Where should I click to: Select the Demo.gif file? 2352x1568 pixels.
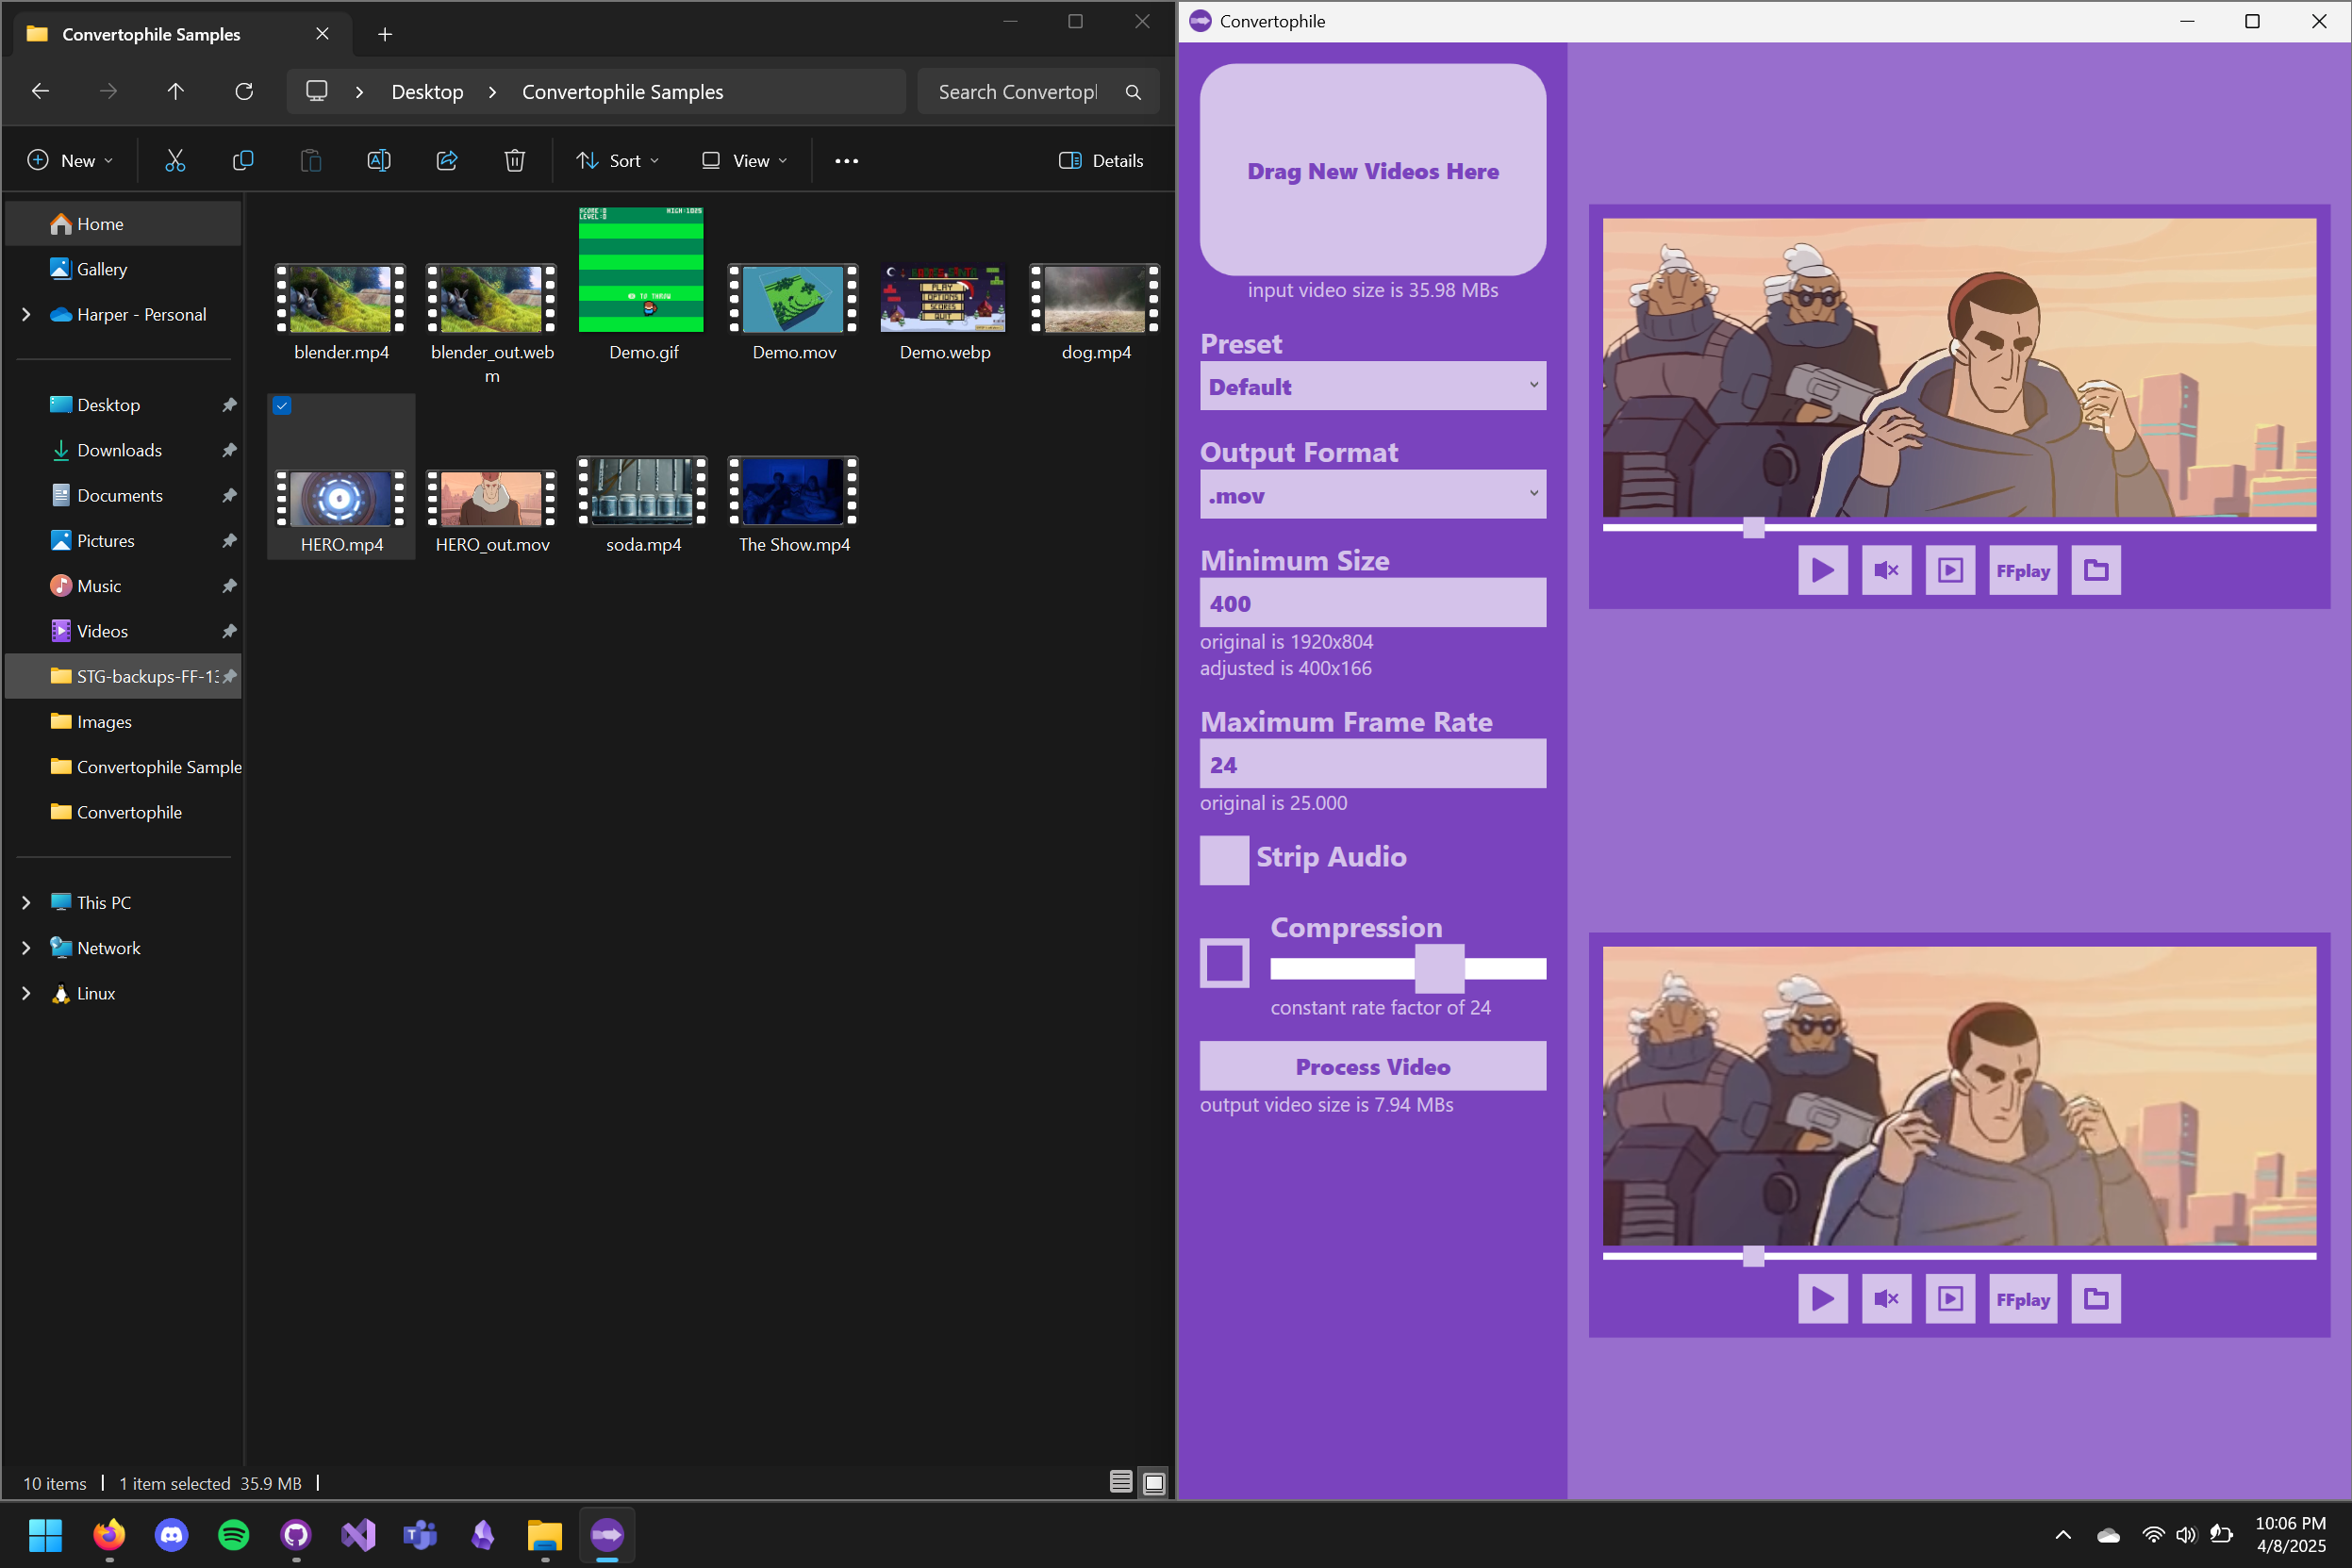[643, 285]
